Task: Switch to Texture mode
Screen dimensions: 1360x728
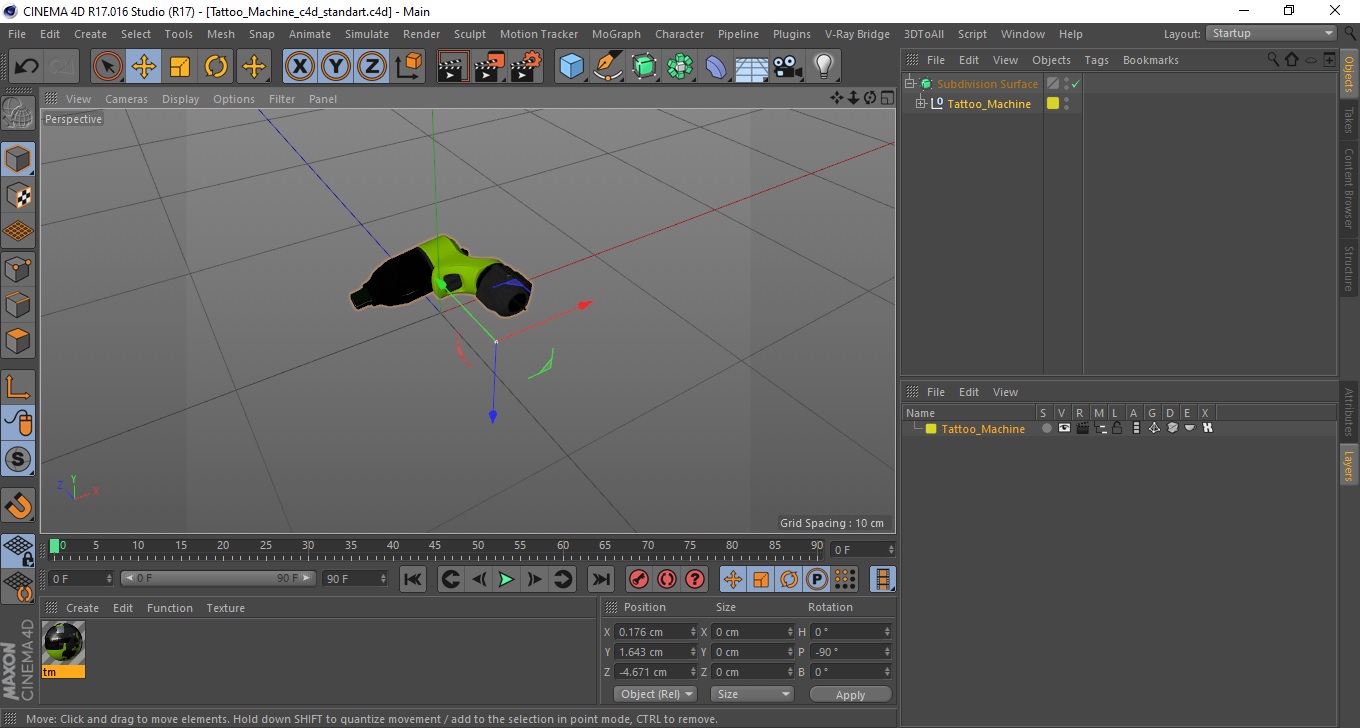Action: (x=18, y=195)
